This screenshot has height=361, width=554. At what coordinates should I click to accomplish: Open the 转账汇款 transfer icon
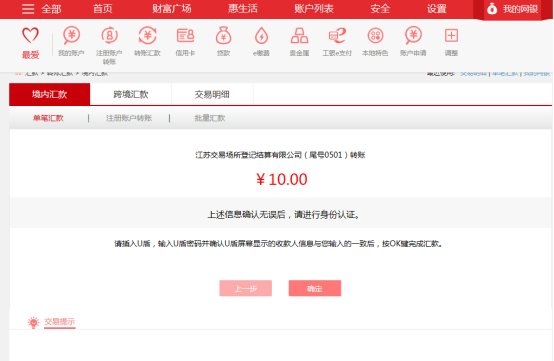tap(147, 35)
